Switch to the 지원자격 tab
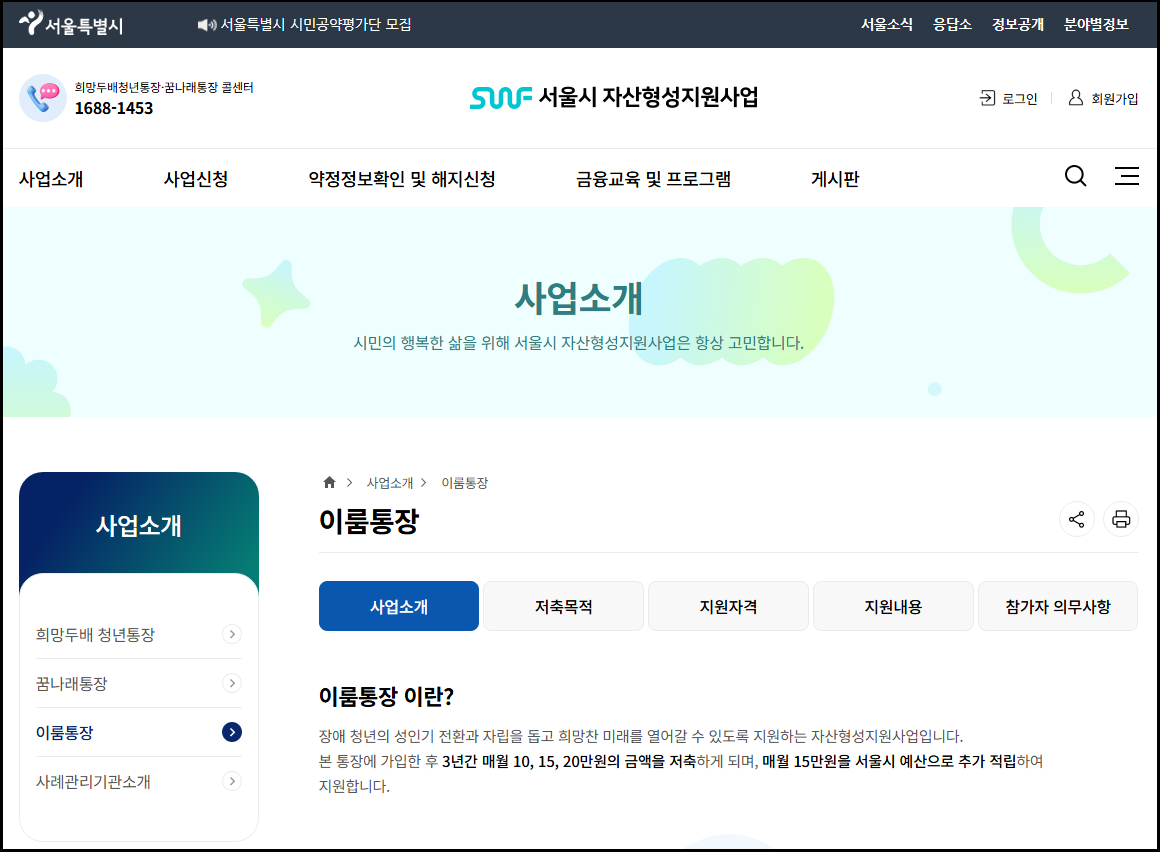 [x=729, y=606]
